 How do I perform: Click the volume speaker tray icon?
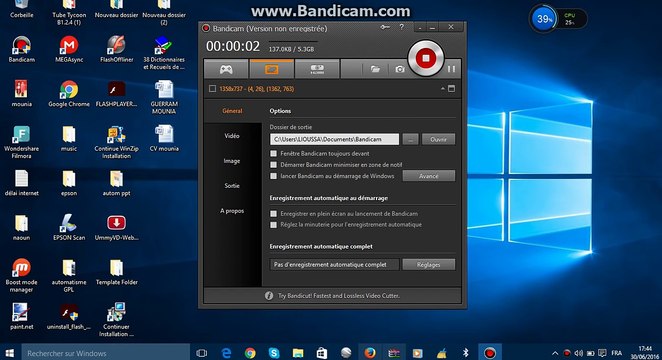coord(578,353)
